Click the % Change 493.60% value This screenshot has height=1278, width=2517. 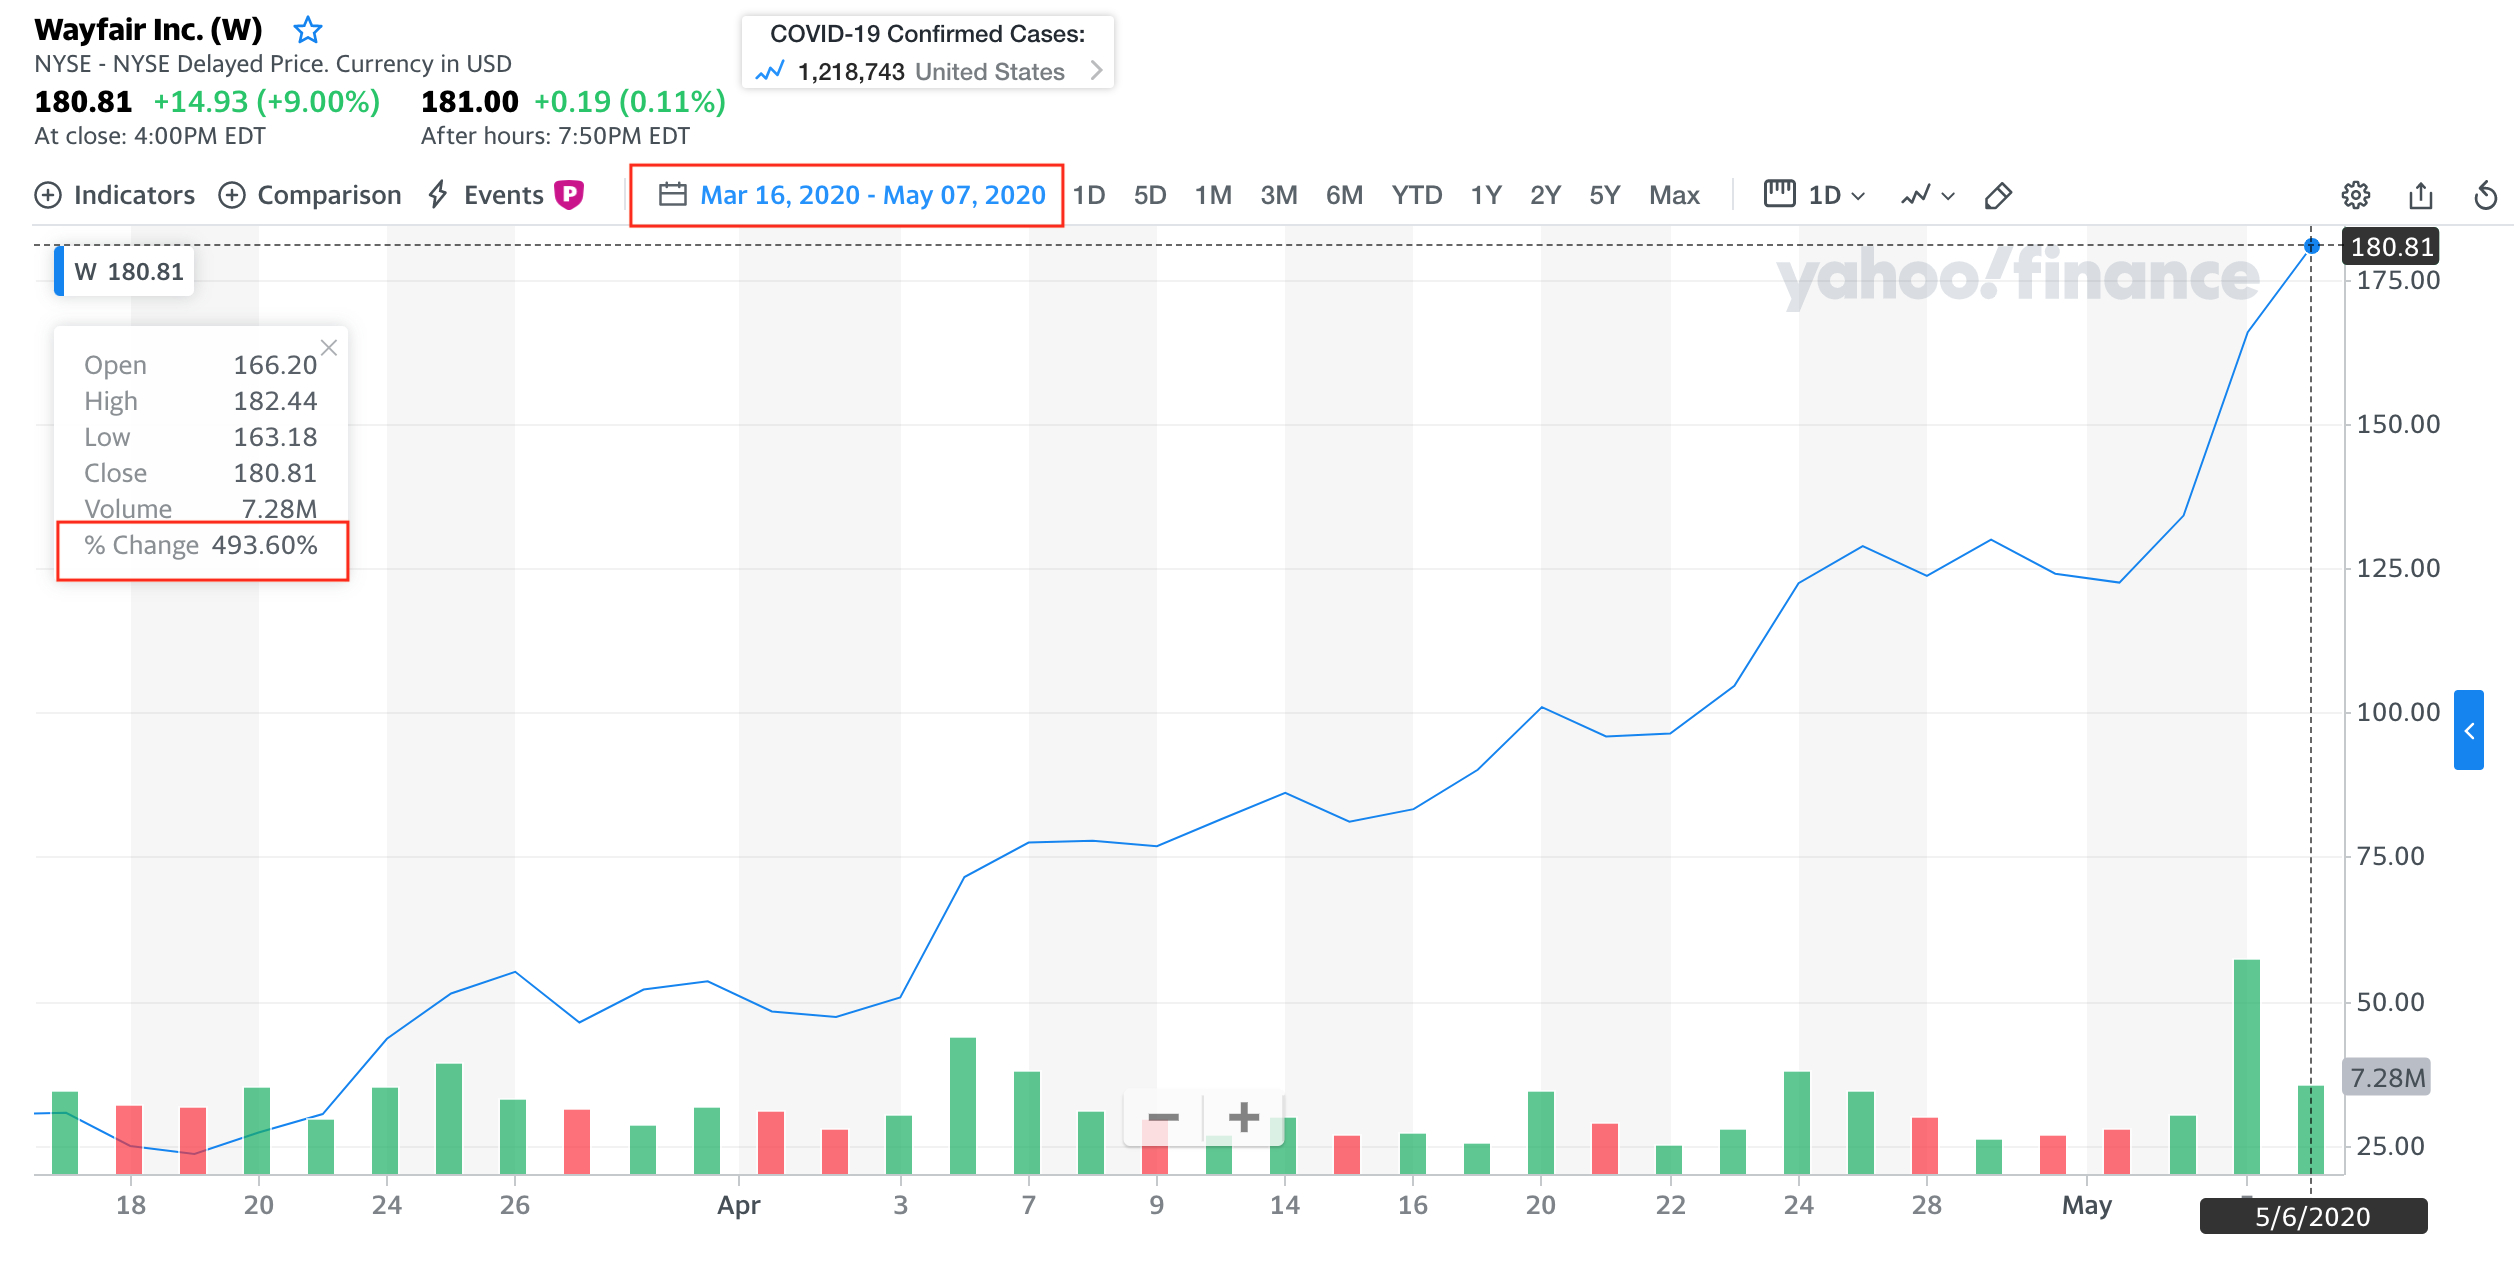point(265,546)
